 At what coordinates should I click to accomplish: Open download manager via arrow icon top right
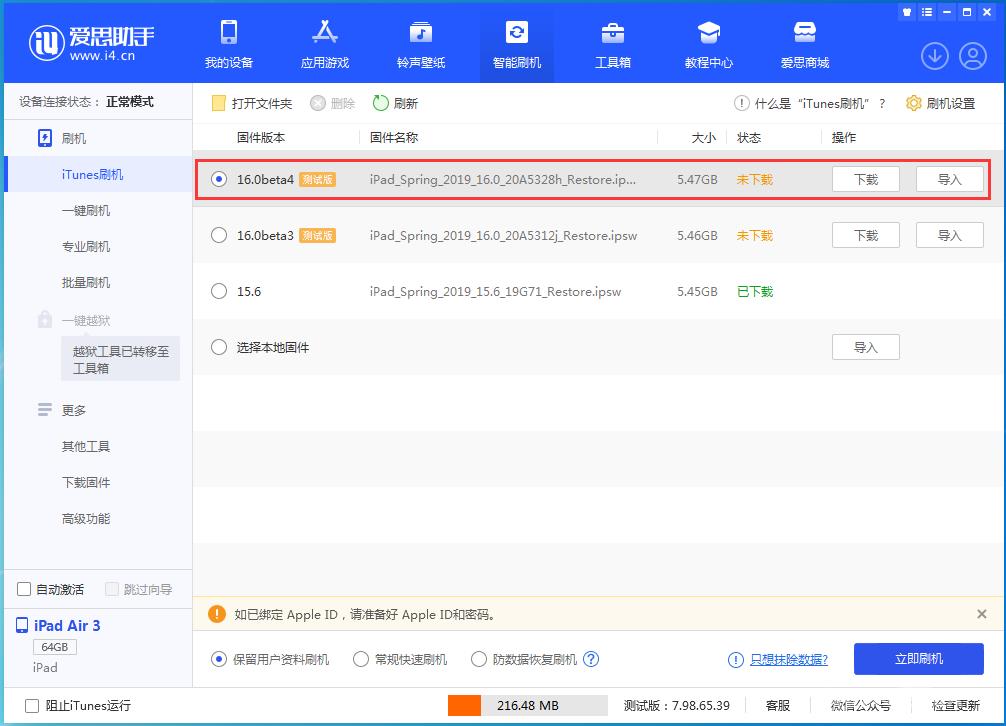click(934, 56)
